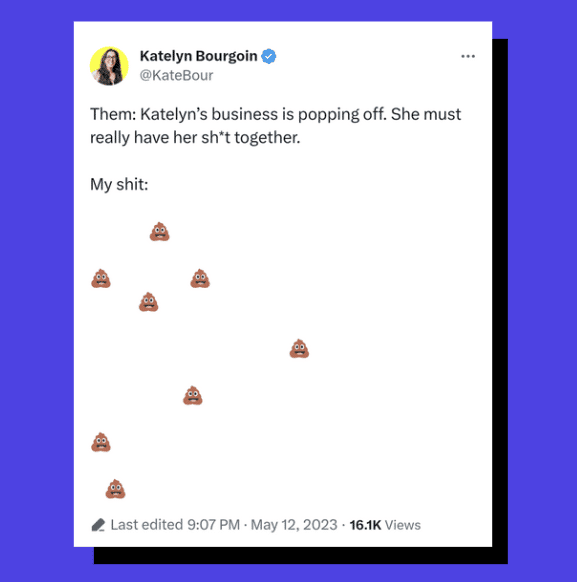Image resolution: width=577 pixels, height=582 pixels.
Task: Select the rightmost poop emoji
Action: coord(299,349)
